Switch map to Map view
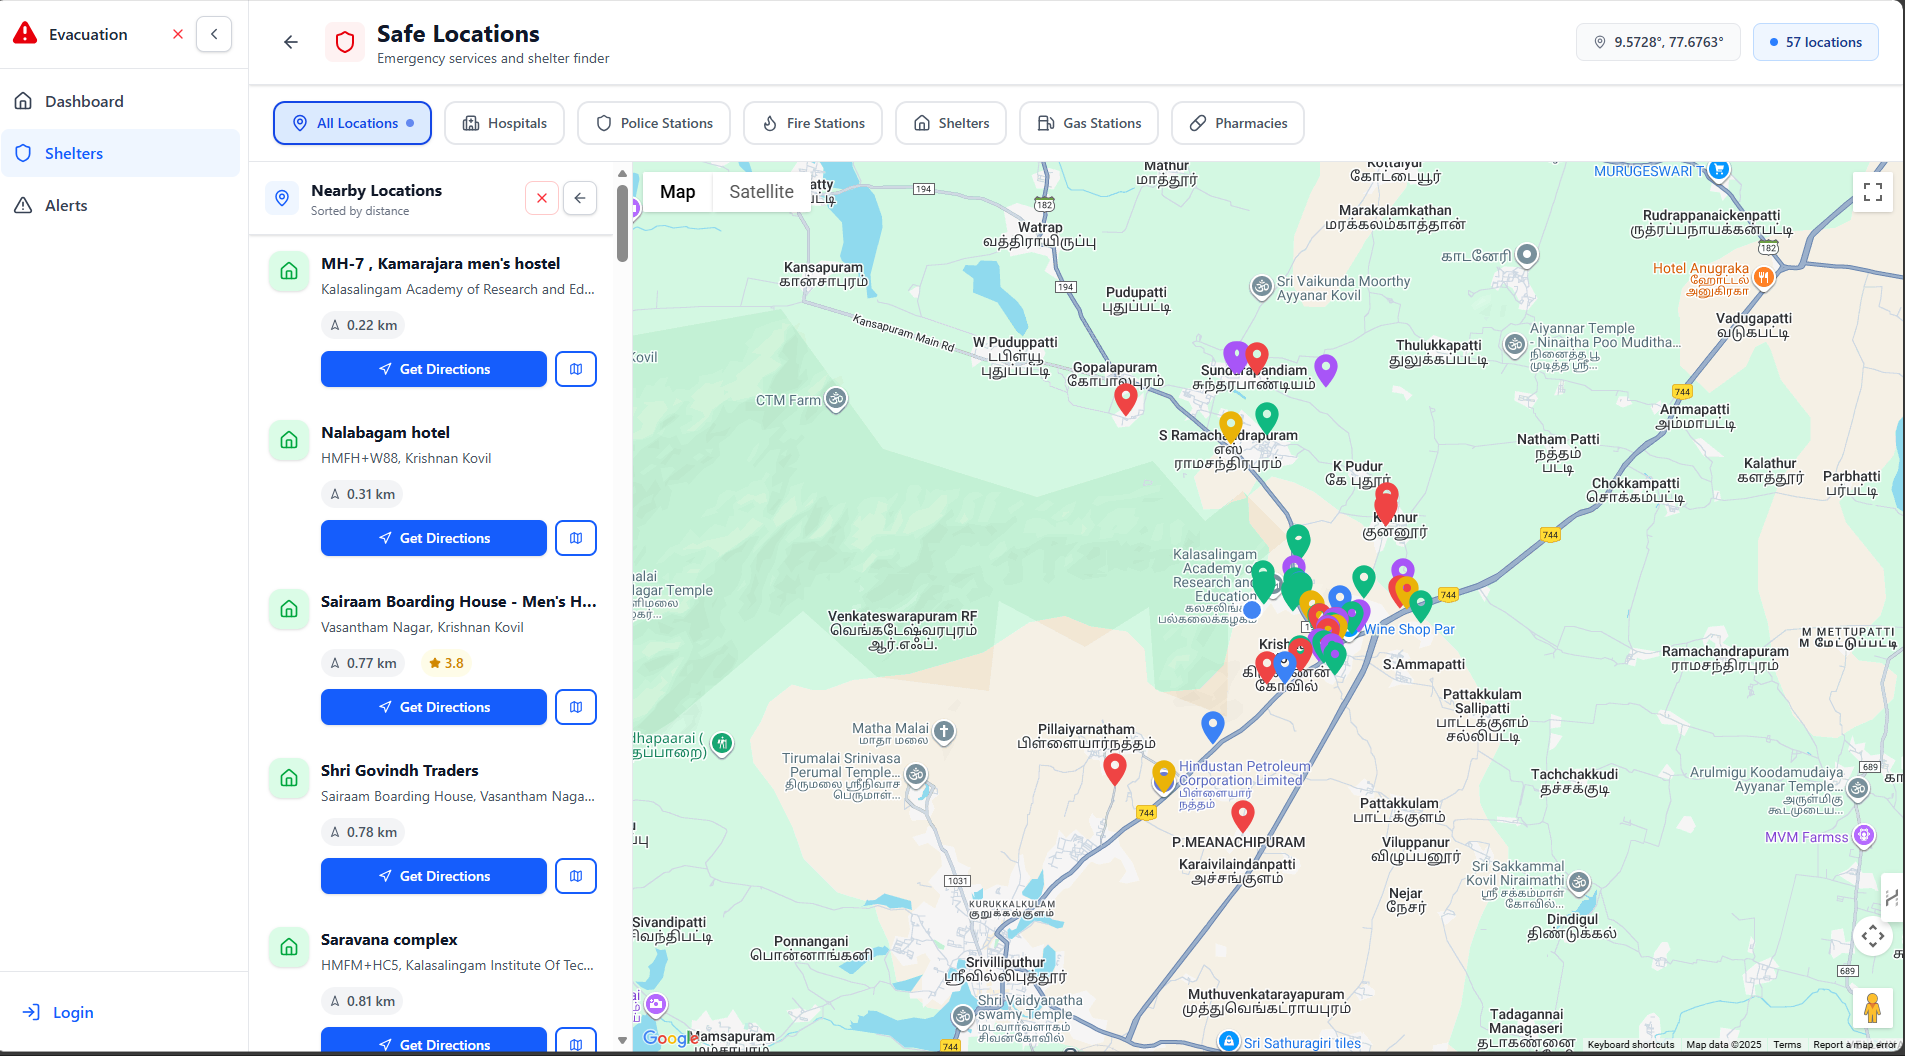The image size is (1905, 1056). 677,192
